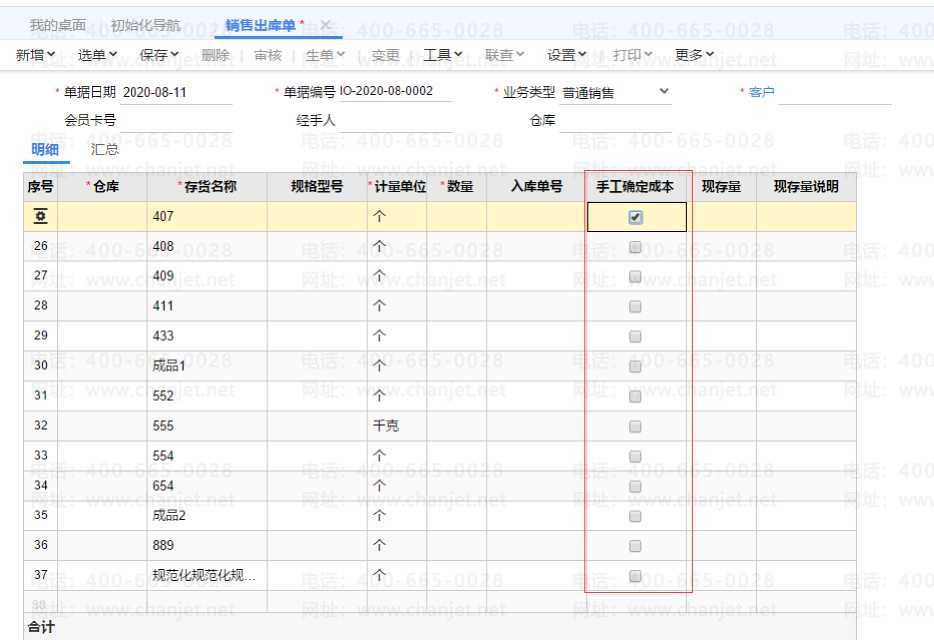Open the 保存 dropdown menu

point(159,55)
